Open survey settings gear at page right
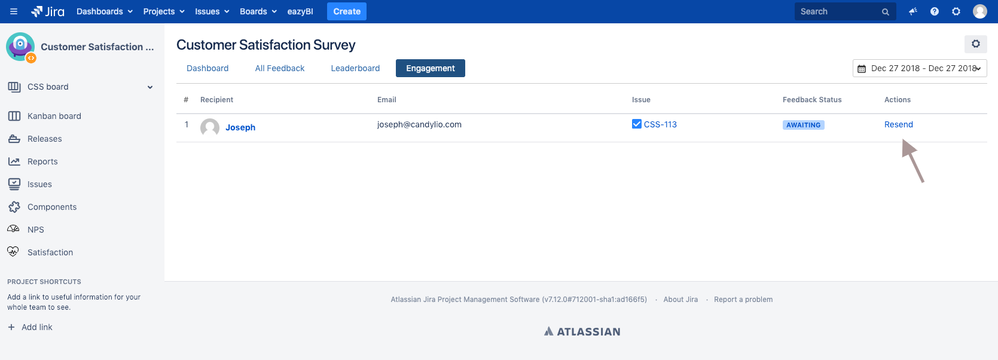This screenshot has width=998, height=360. click(976, 44)
